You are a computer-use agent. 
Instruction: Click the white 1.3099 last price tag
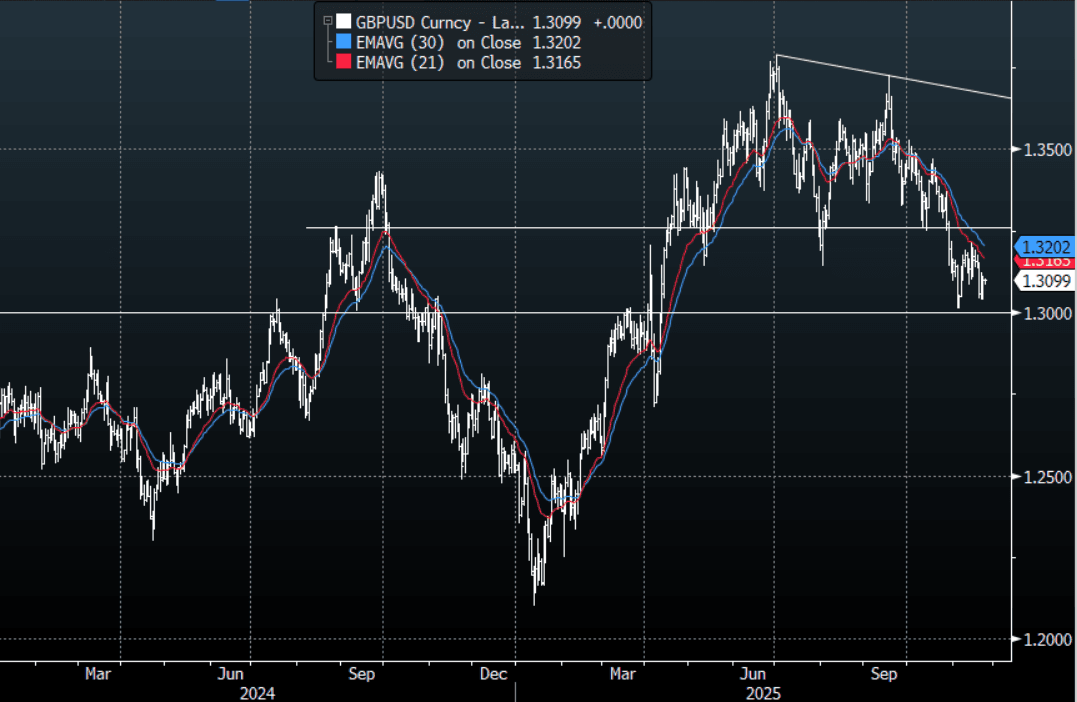pos(1044,280)
